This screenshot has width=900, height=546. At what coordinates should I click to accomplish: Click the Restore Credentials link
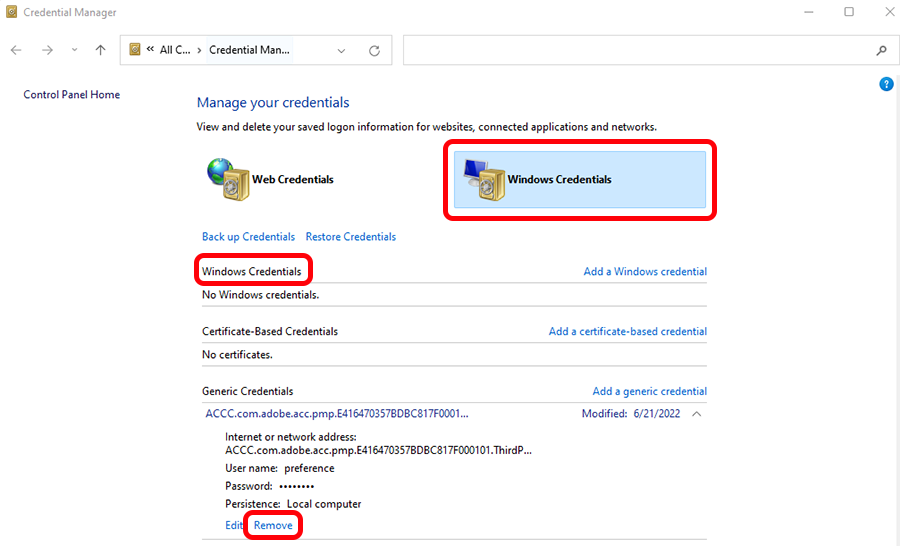(350, 237)
